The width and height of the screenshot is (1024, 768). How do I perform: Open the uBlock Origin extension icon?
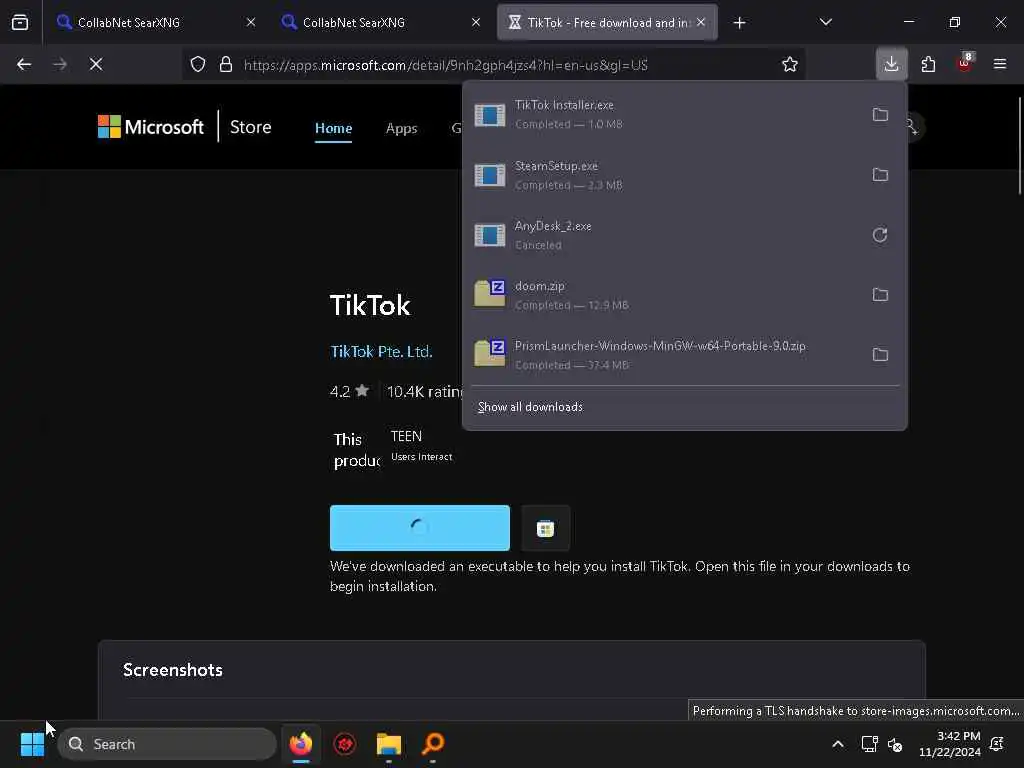964,64
